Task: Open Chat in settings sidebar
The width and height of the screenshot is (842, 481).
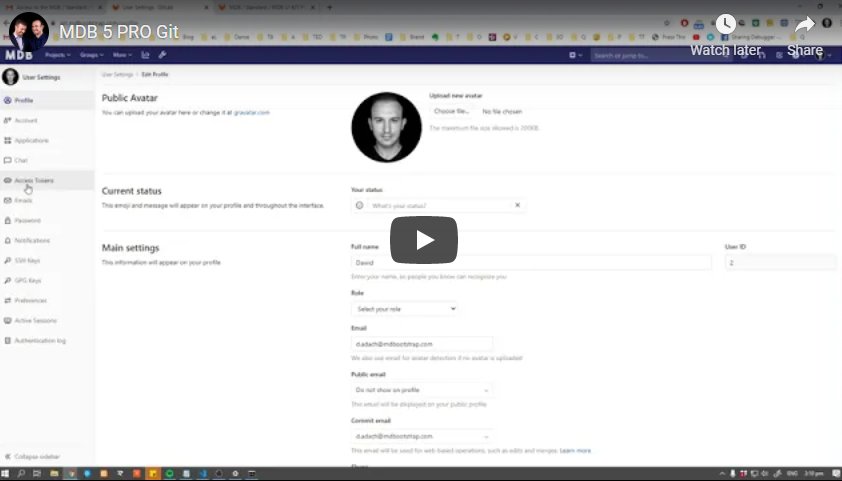Action: [x=47, y=160]
